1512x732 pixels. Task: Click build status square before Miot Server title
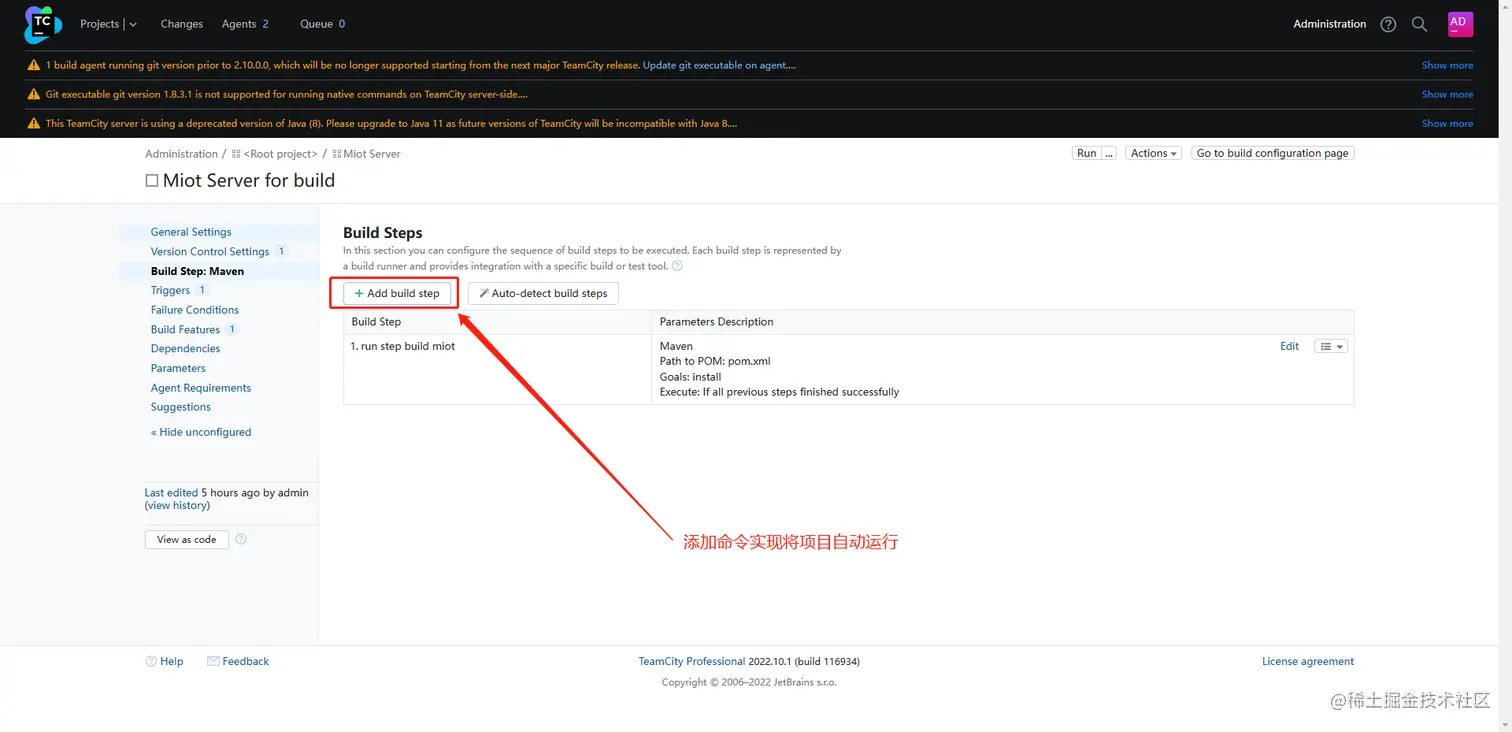pos(152,181)
